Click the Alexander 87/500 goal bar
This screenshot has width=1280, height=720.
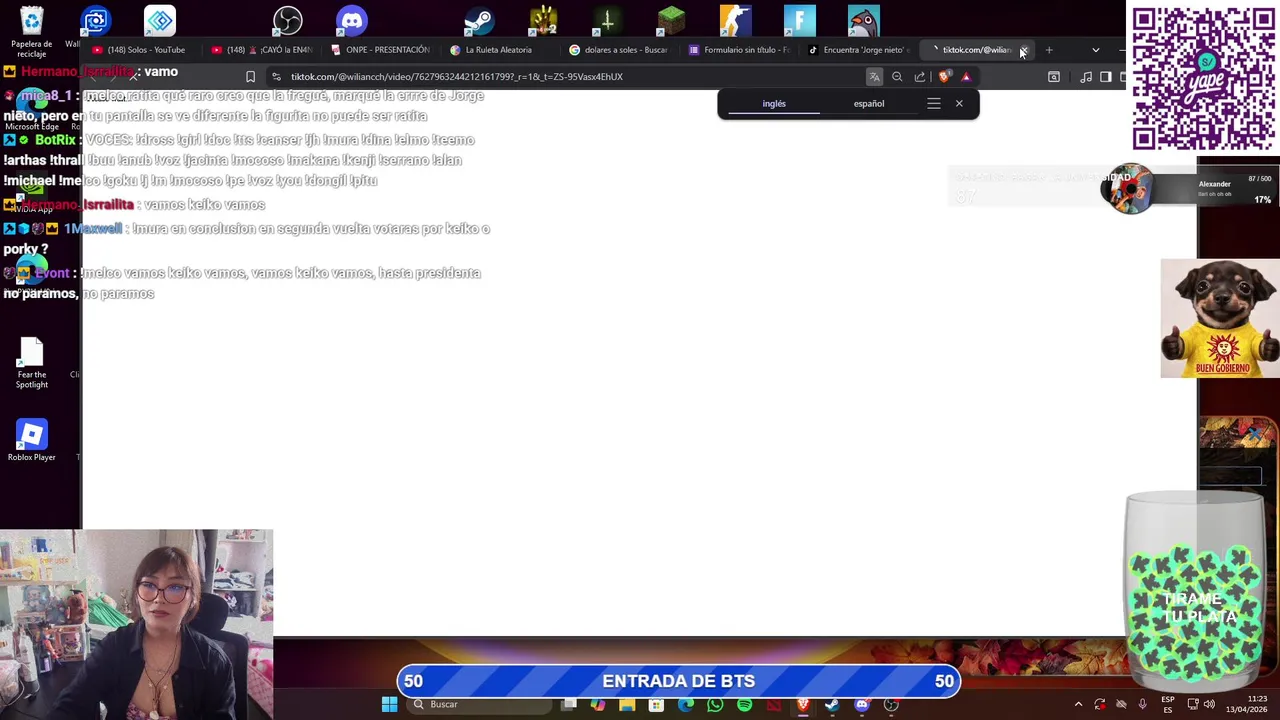(1188, 188)
